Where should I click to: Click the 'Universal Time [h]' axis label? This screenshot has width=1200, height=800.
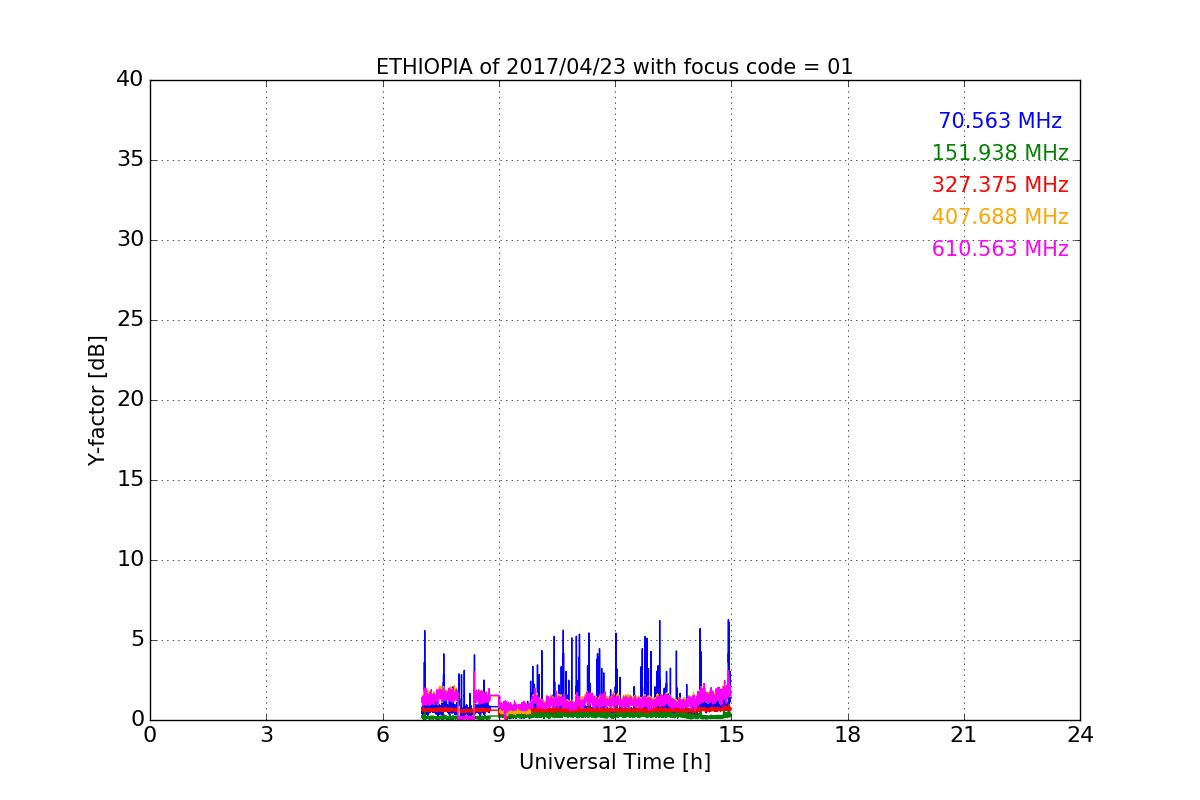(614, 762)
